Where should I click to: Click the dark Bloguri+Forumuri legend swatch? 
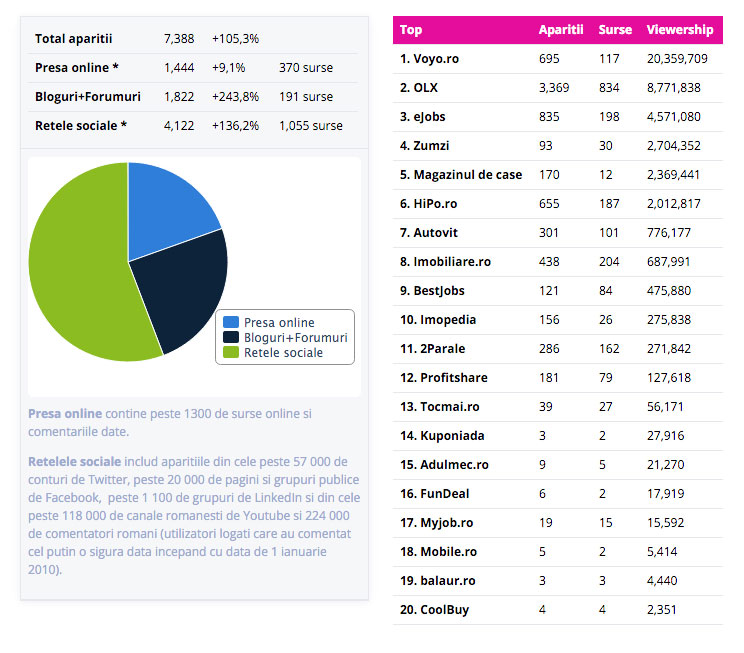[231, 337]
